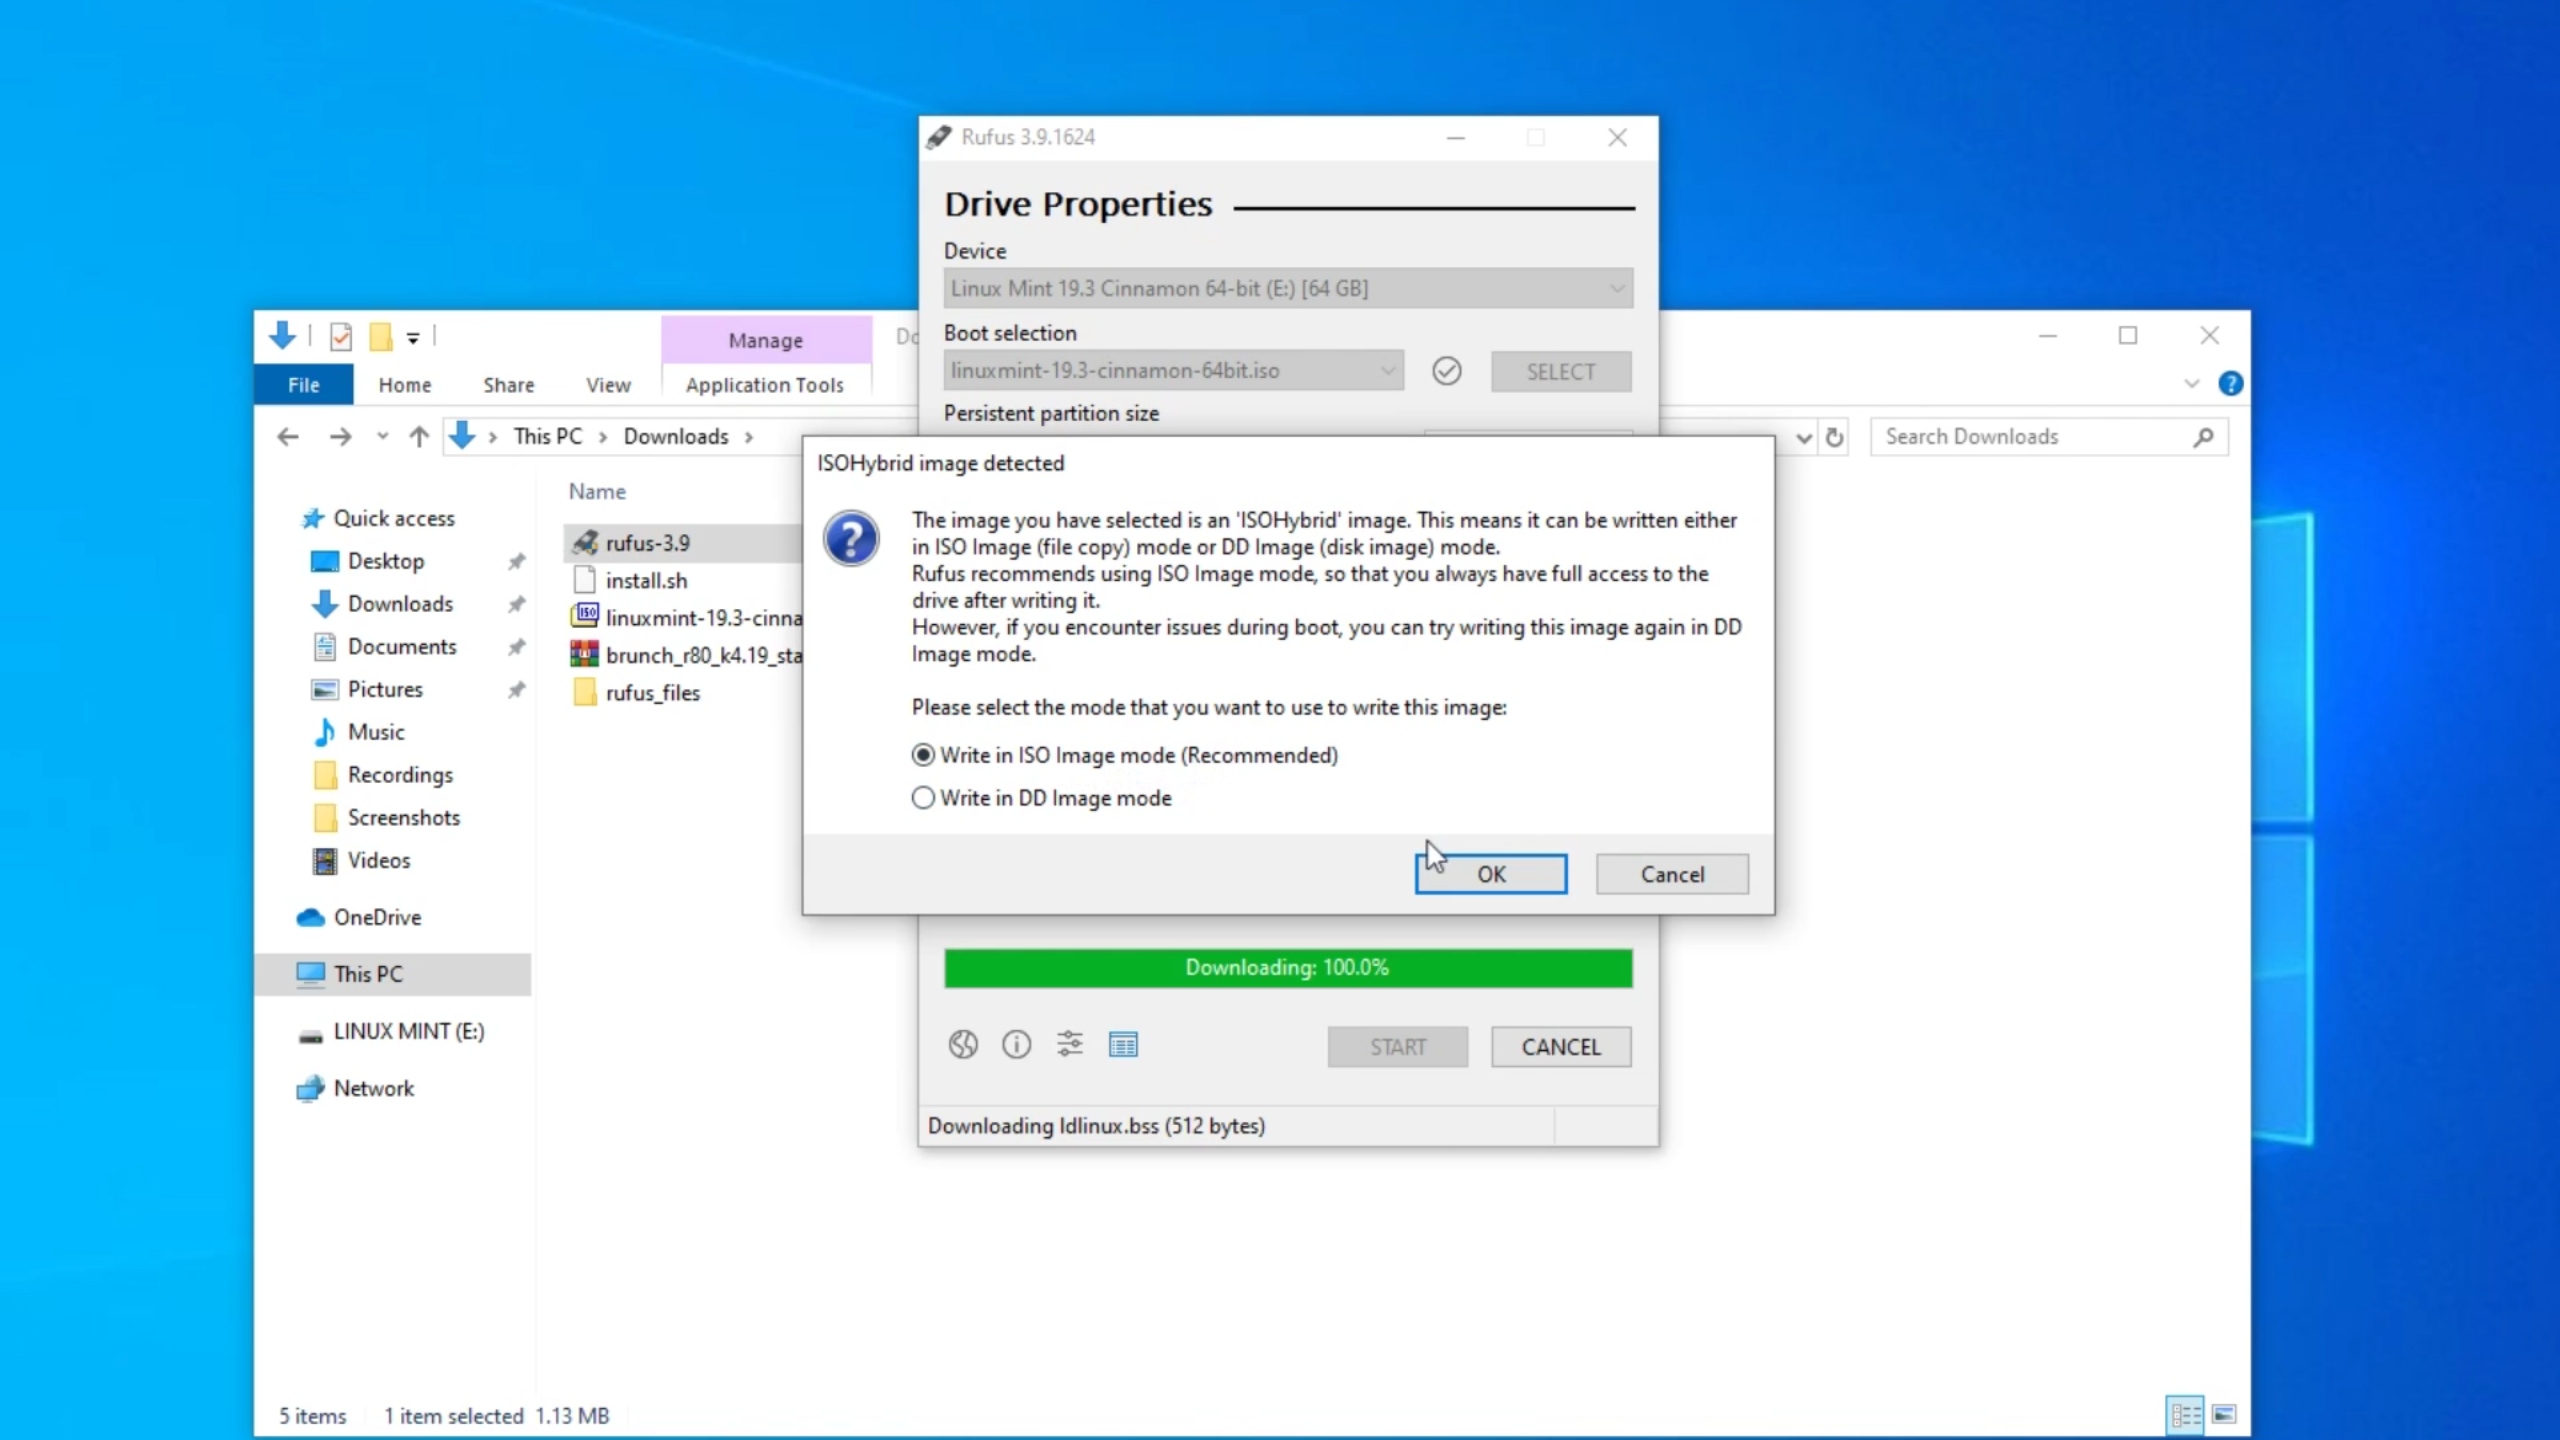Switch to the Home ribbon tab

tap(405, 385)
